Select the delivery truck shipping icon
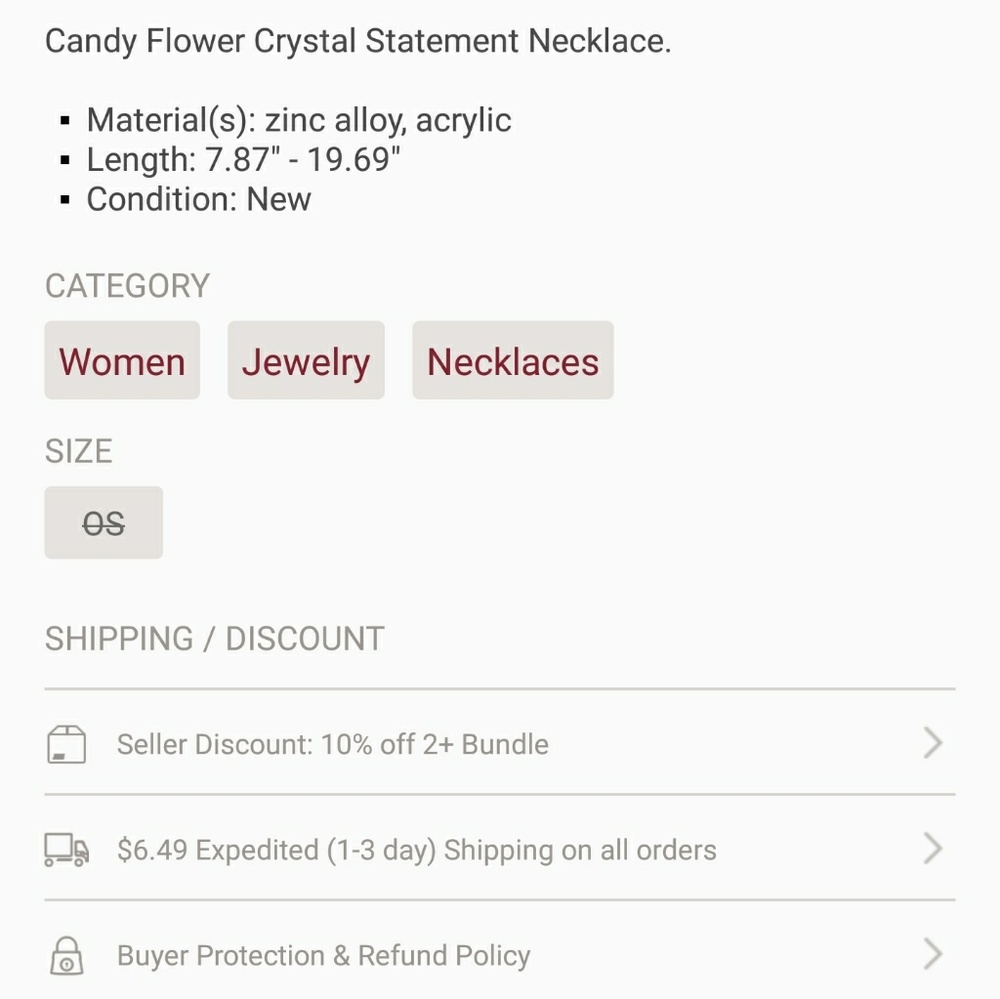Screen dimensions: 1000x999 click(x=65, y=849)
